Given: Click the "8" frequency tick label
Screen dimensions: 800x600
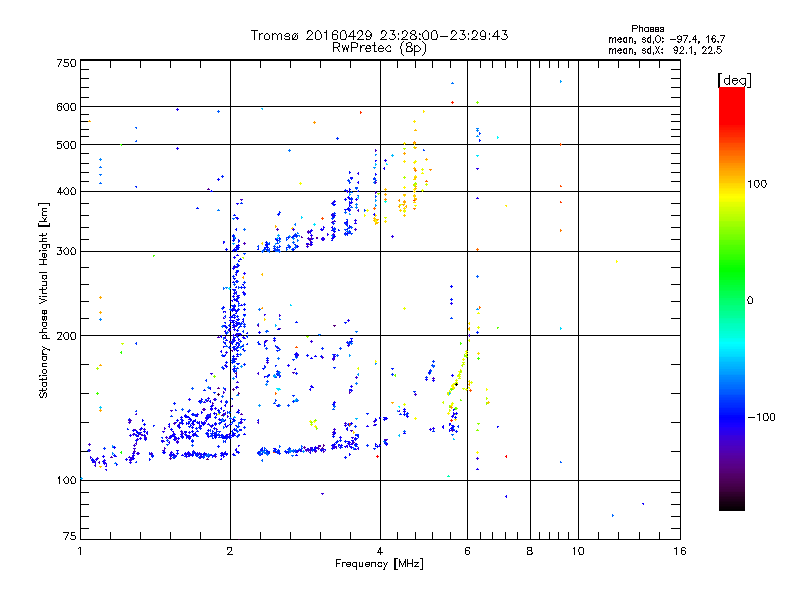Looking at the screenshot, I should click(x=530, y=551).
